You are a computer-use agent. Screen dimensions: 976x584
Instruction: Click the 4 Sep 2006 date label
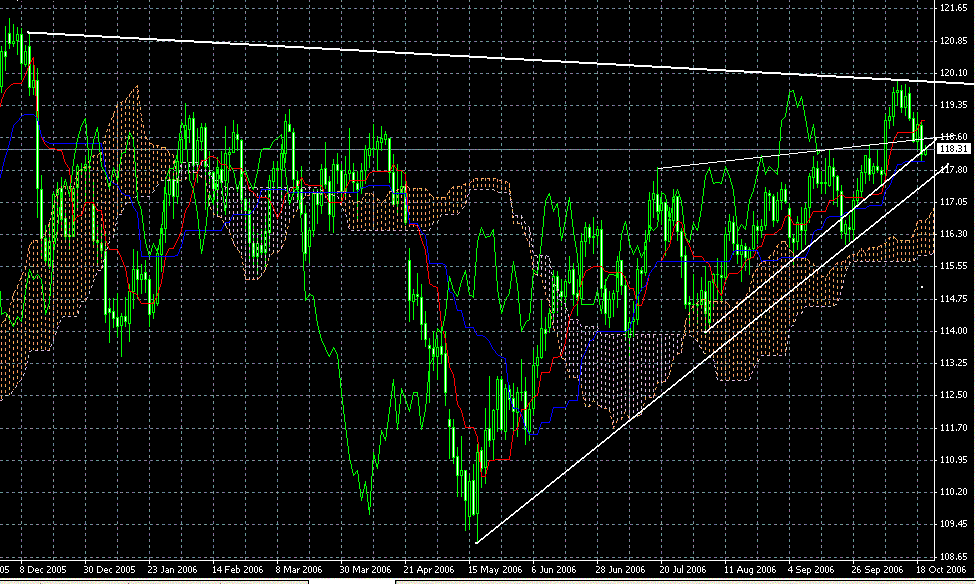[x=811, y=570]
